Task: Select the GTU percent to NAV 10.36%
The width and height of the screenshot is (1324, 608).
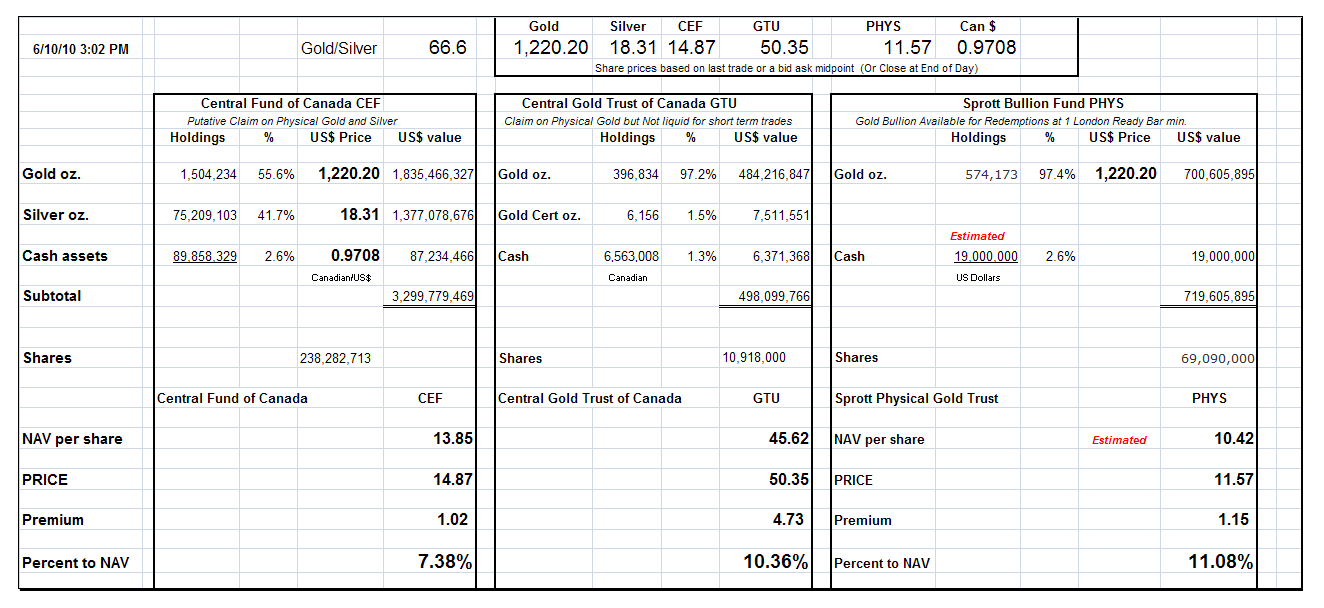Action: (776, 562)
